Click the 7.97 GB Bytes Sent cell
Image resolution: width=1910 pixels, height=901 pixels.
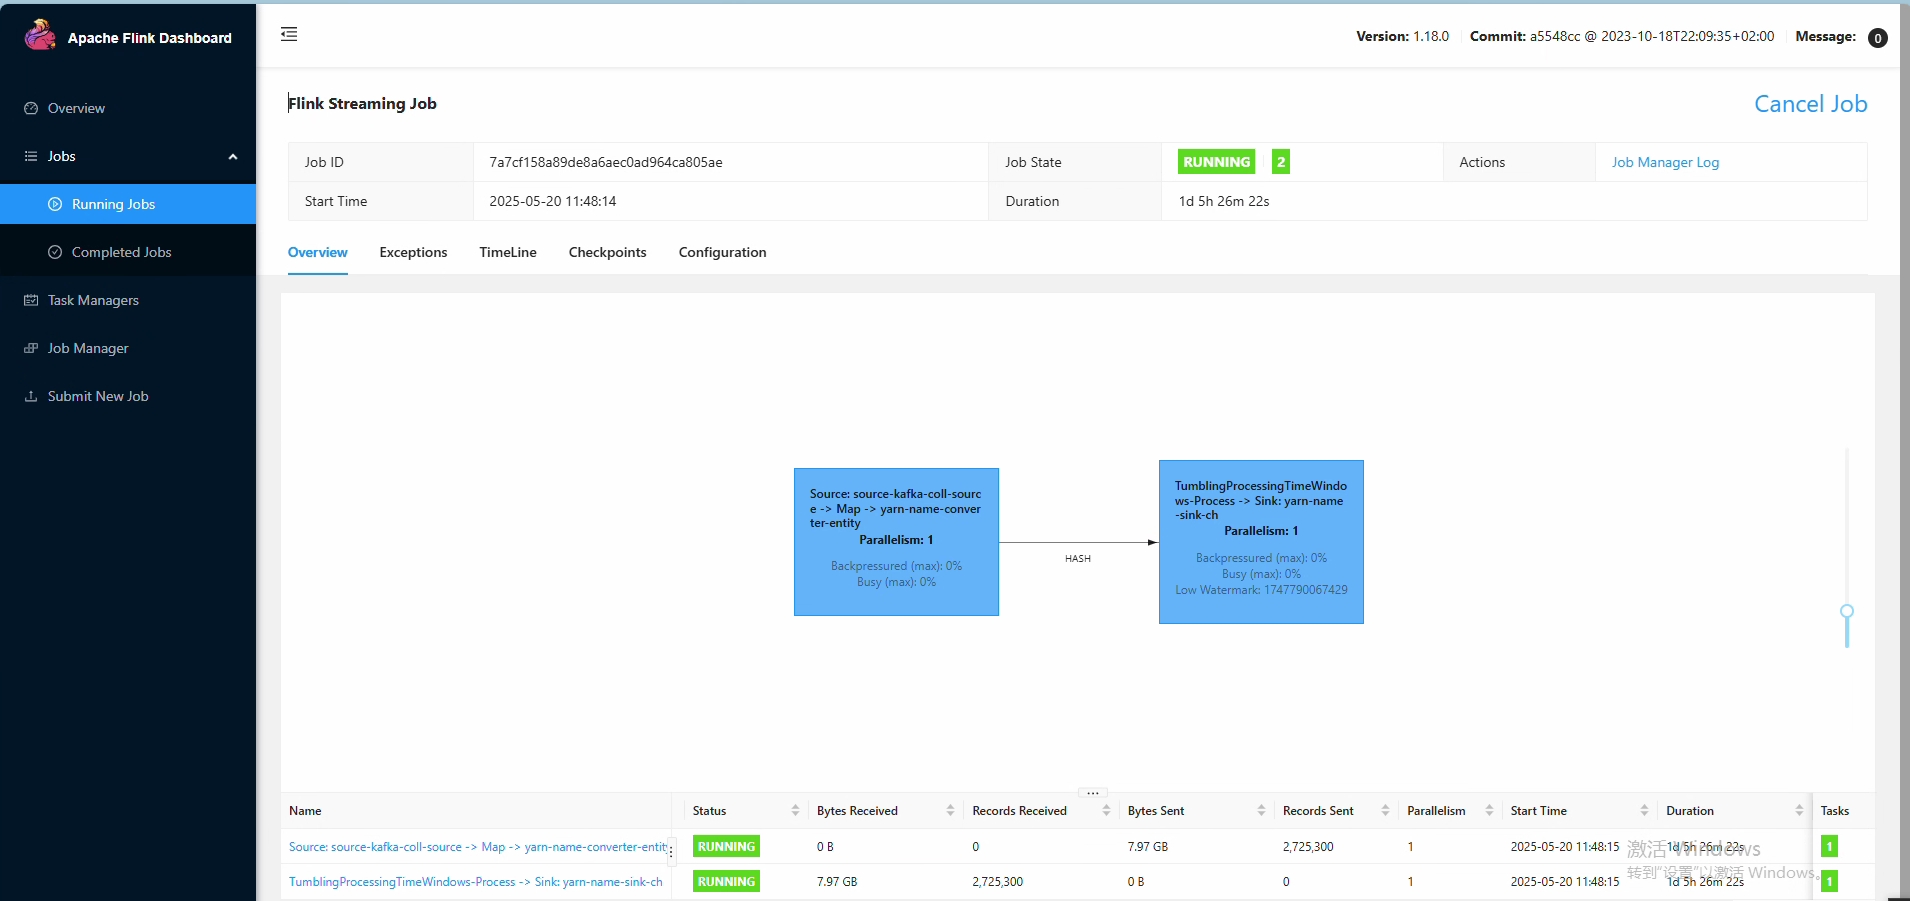click(1148, 847)
